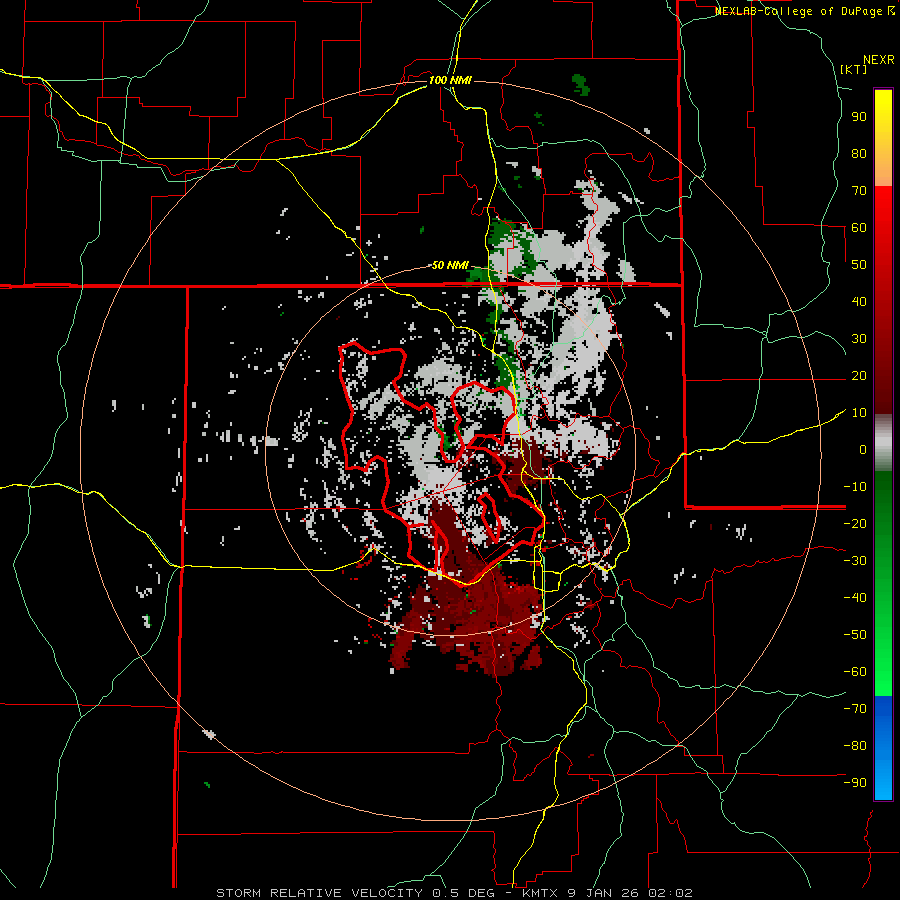900x900 pixels.
Task: Click the 0 value on the velocity scale
Action: tap(861, 449)
